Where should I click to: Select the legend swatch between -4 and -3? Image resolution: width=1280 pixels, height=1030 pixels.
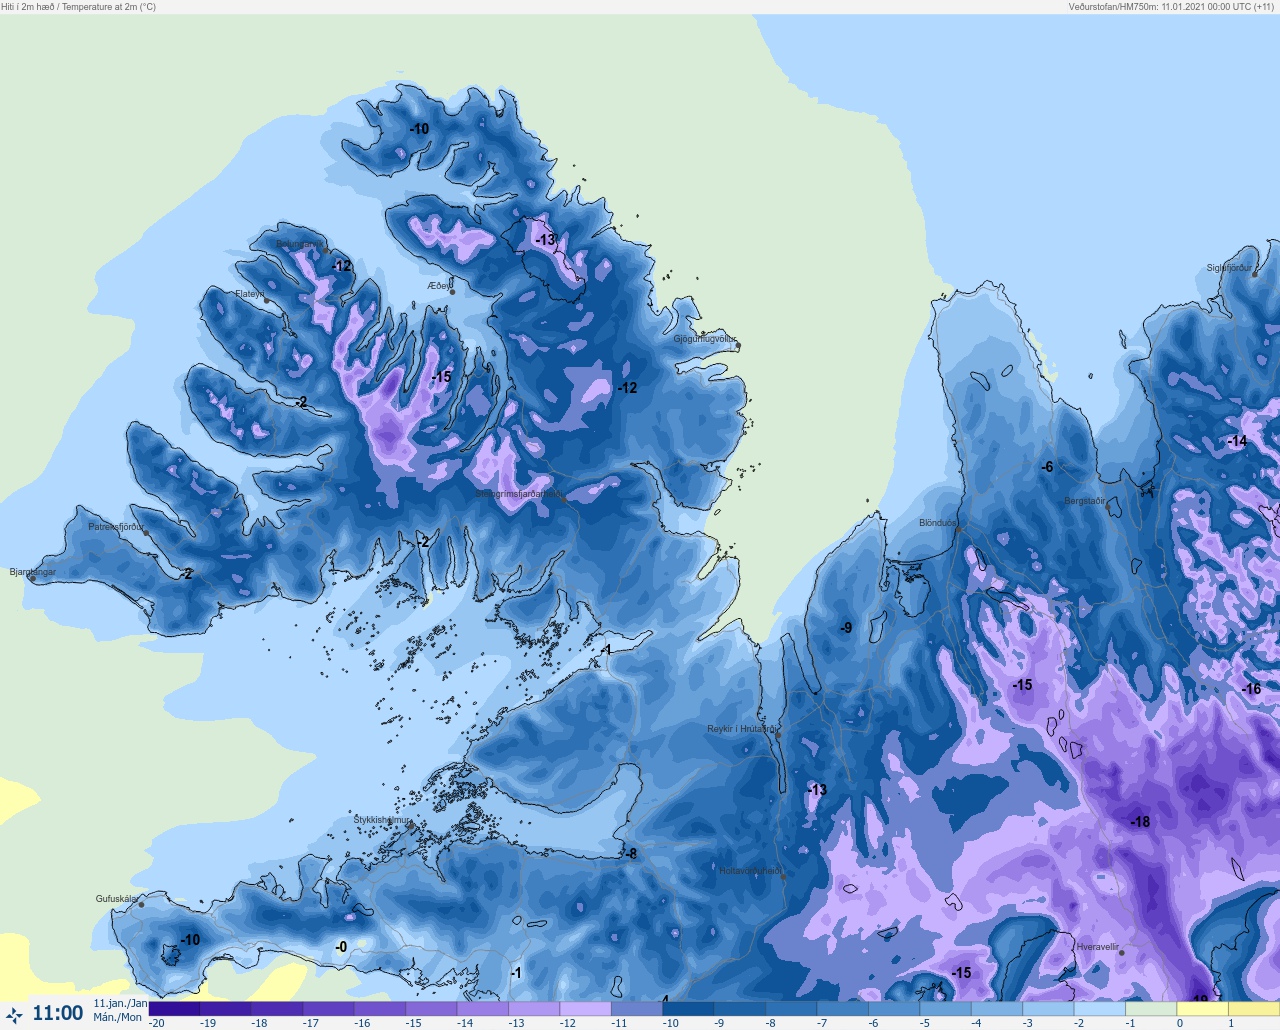tap(998, 1009)
